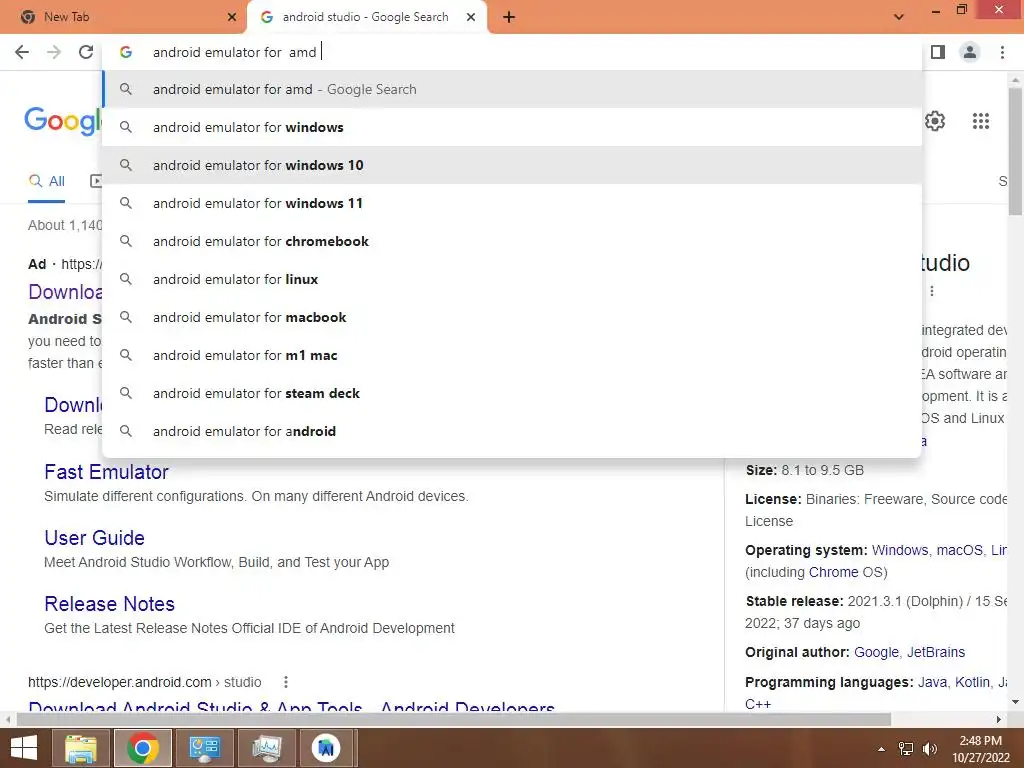Open the Chrome profile avatar
Viewport: 1024px width, 768px height.
click(970, 52)
